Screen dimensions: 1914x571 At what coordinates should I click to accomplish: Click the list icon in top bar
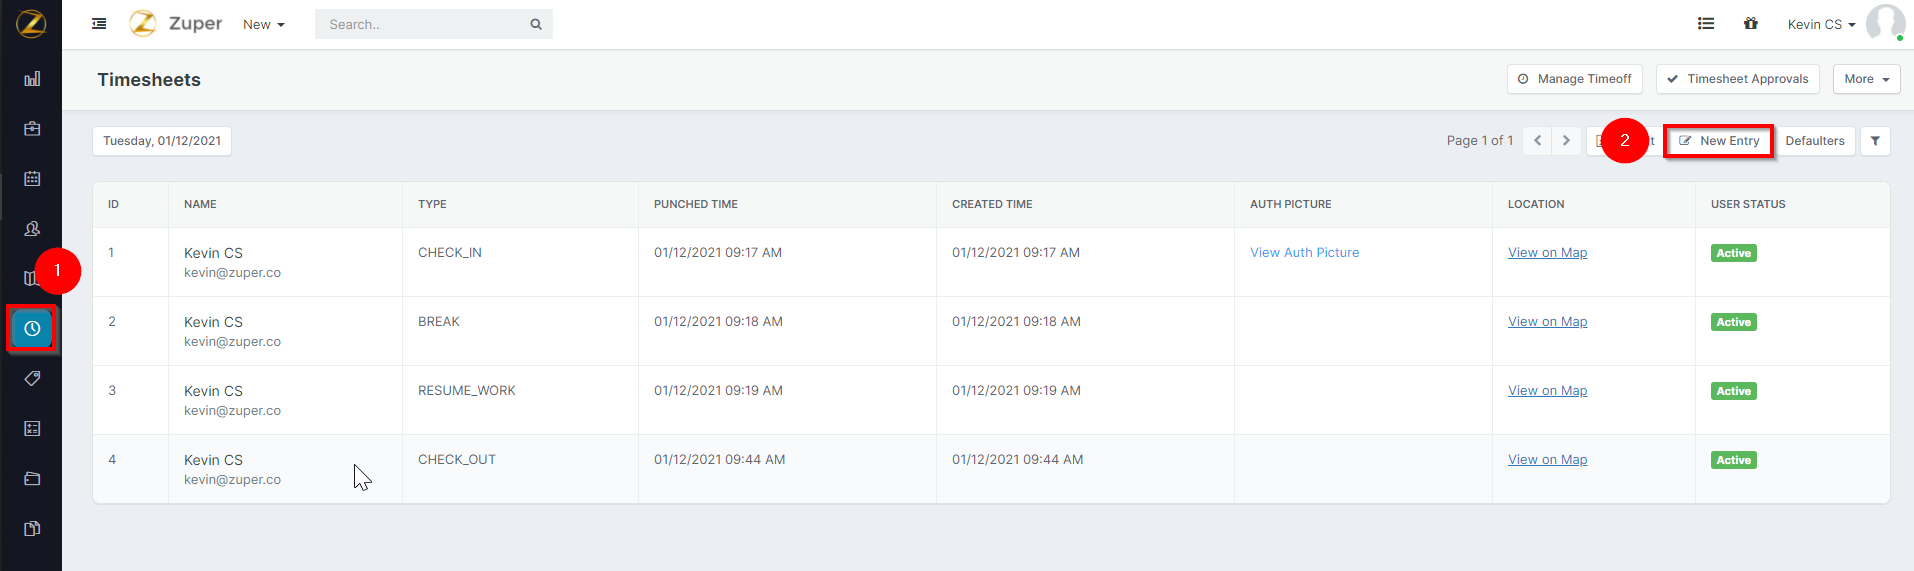(x=1706, y=24)
